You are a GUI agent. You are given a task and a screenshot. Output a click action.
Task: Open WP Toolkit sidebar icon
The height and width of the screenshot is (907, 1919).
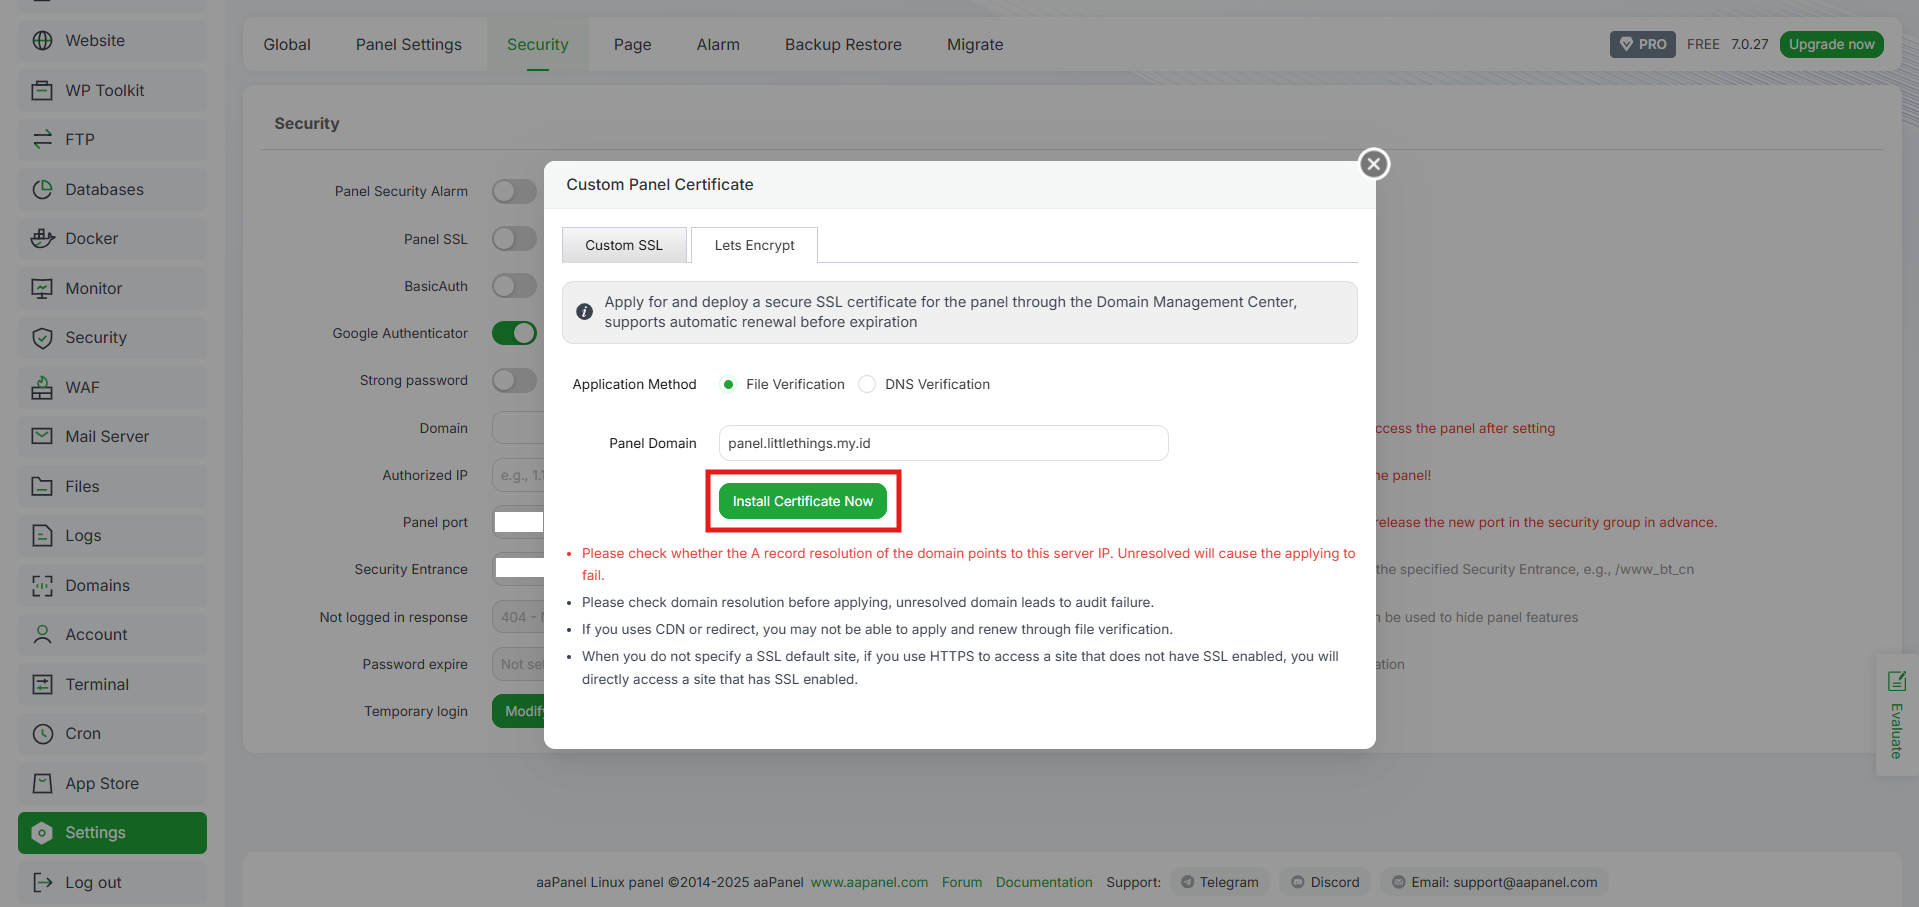point(42,90)
